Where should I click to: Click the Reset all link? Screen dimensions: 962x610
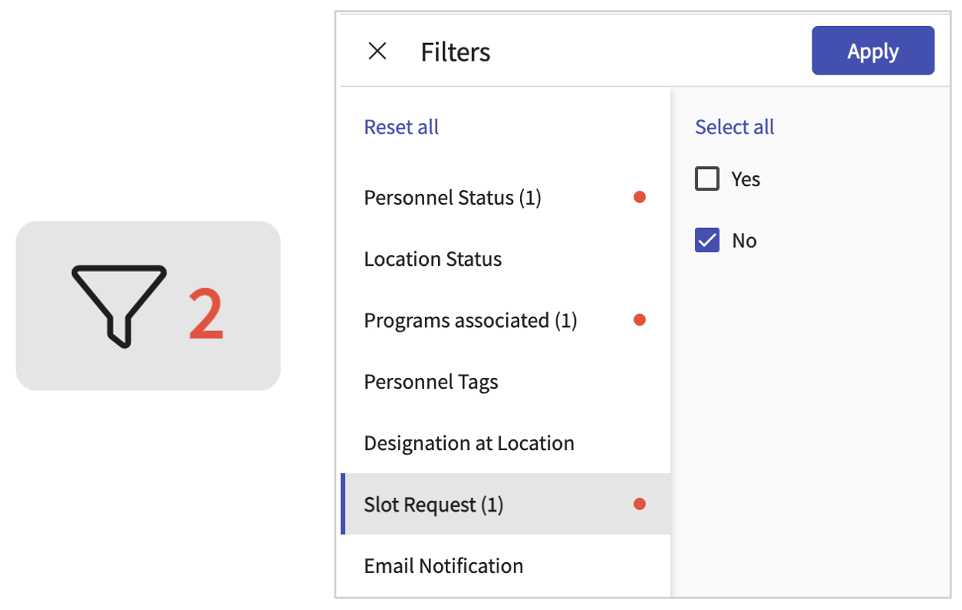(x=401, y=127)
